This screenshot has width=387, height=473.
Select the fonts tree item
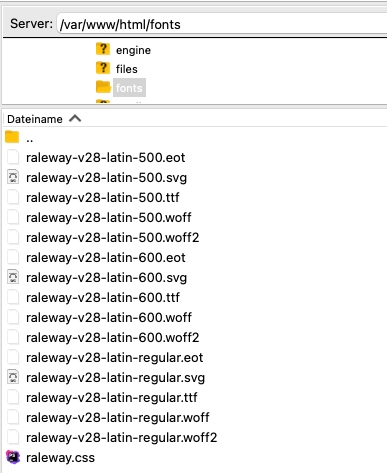click(129, 88)
